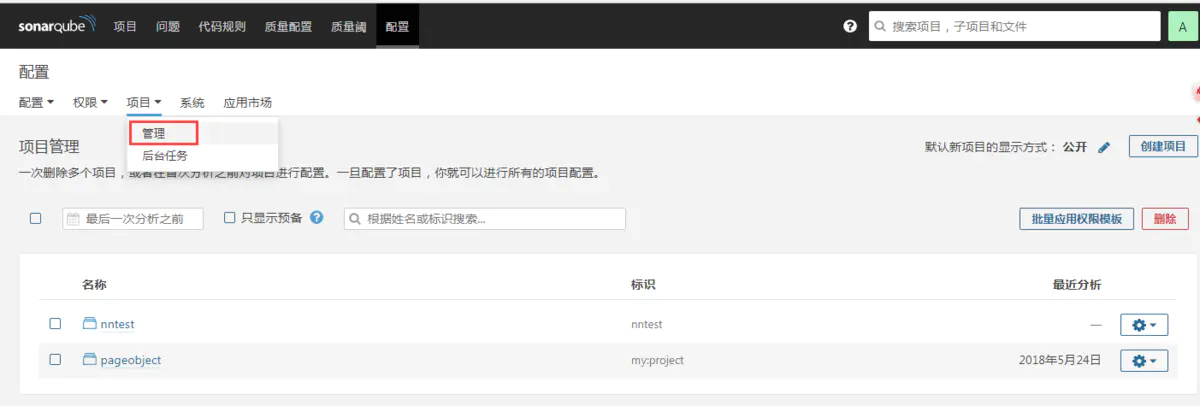Open 问题 in the top navigation bar

click(x=168, y=27)
